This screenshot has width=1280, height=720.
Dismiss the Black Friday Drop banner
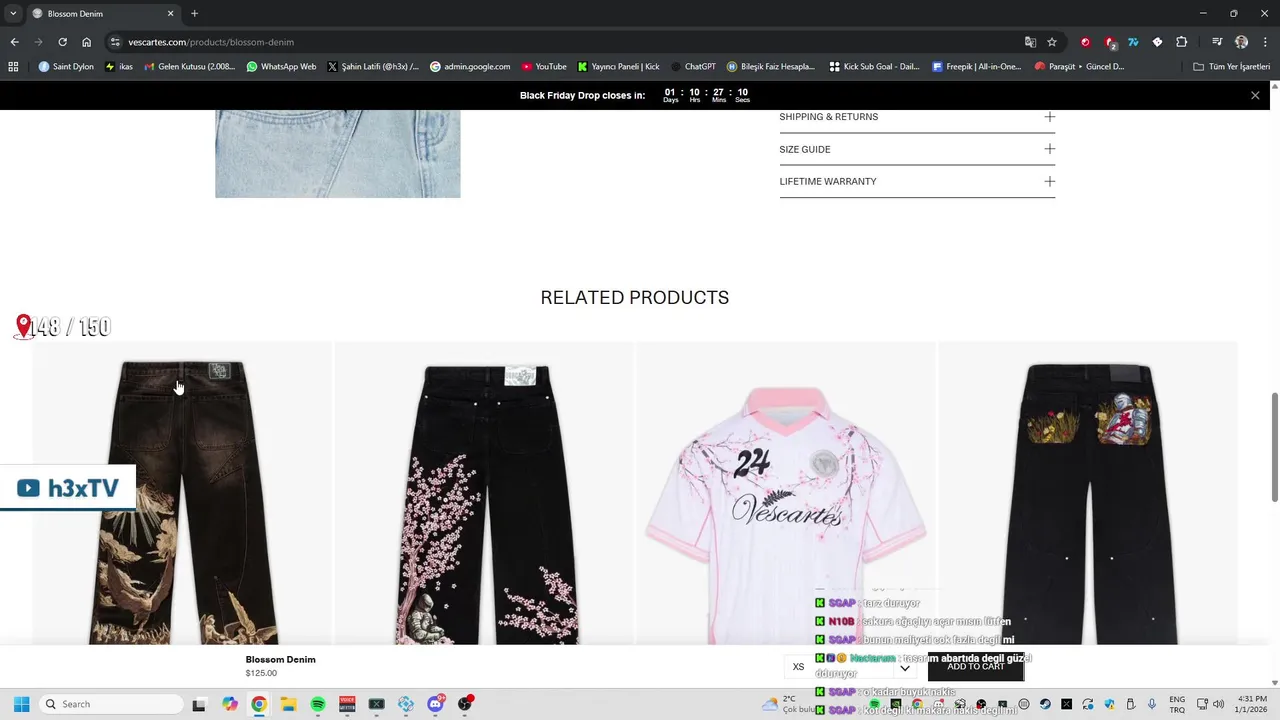pyautogui.click(x=1255, y=95)
